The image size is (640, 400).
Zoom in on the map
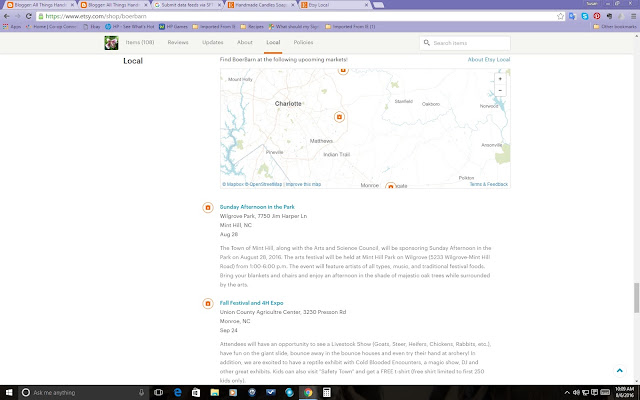tap(500, 79)
